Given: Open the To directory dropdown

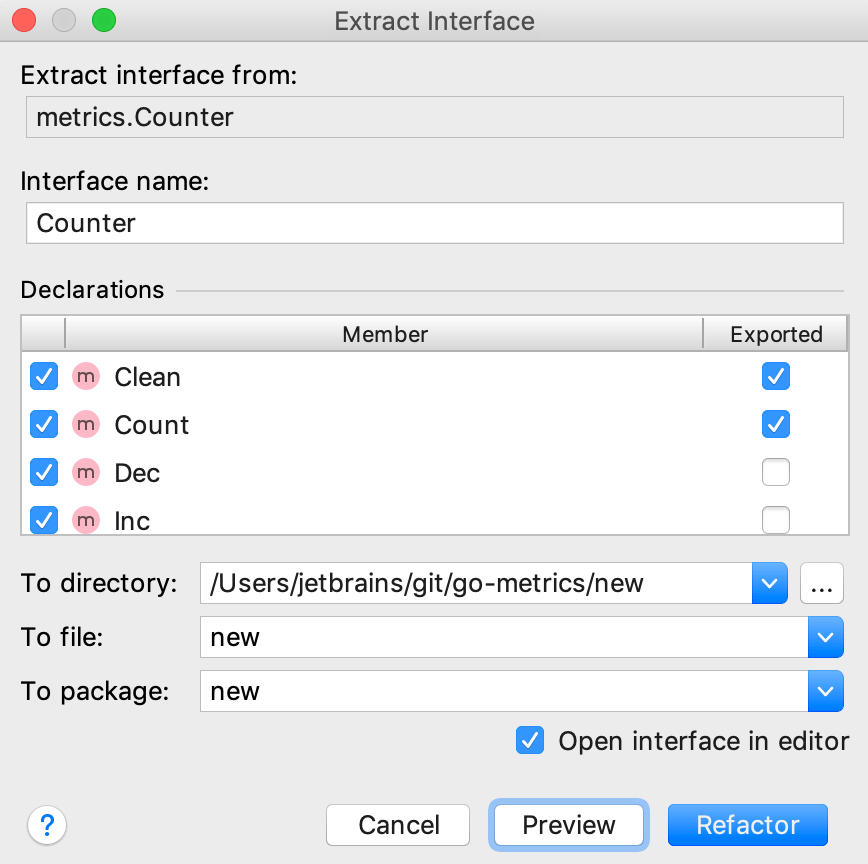Looking at the screenshot, I should (769, 583).
